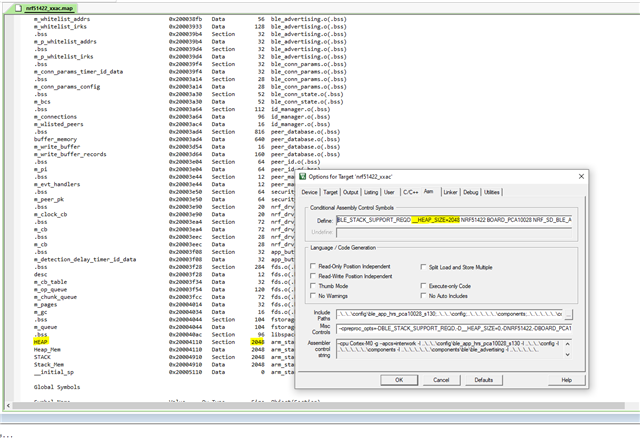Click the Include Paths text field
This screenshot has height=438, width=640.
click(449, 314)
